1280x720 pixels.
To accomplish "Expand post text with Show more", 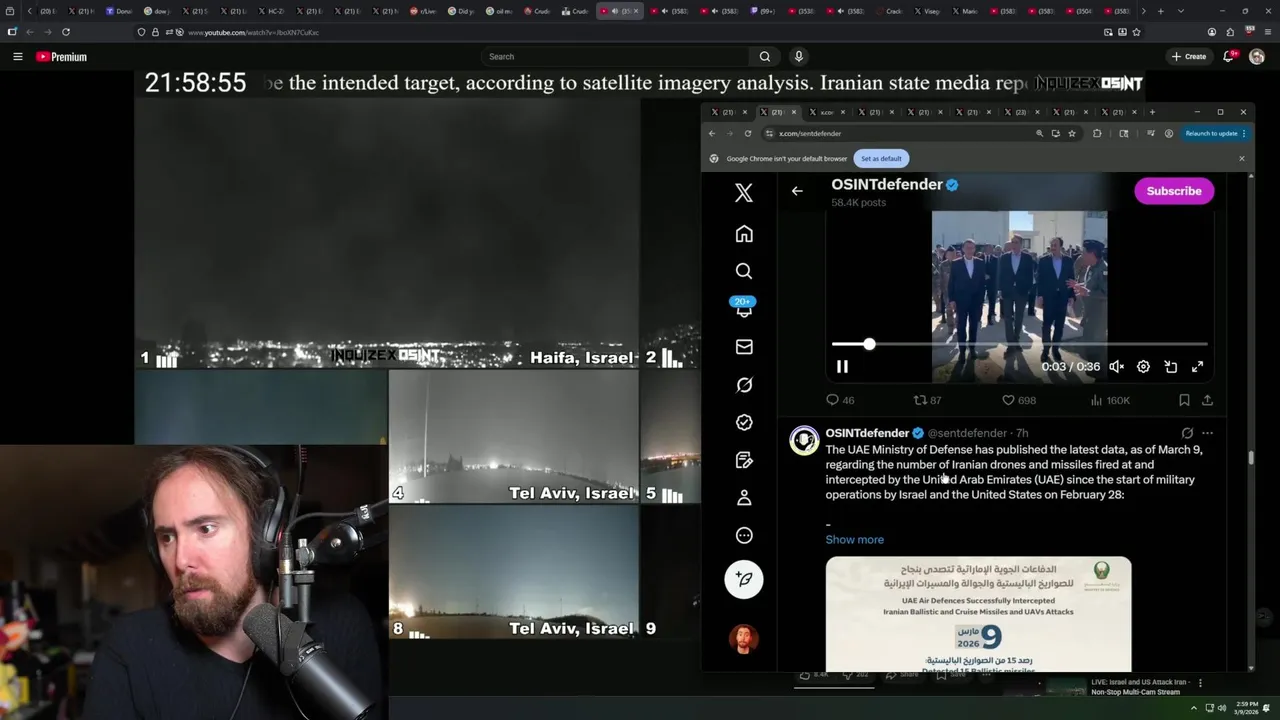I will pos(854,540).
